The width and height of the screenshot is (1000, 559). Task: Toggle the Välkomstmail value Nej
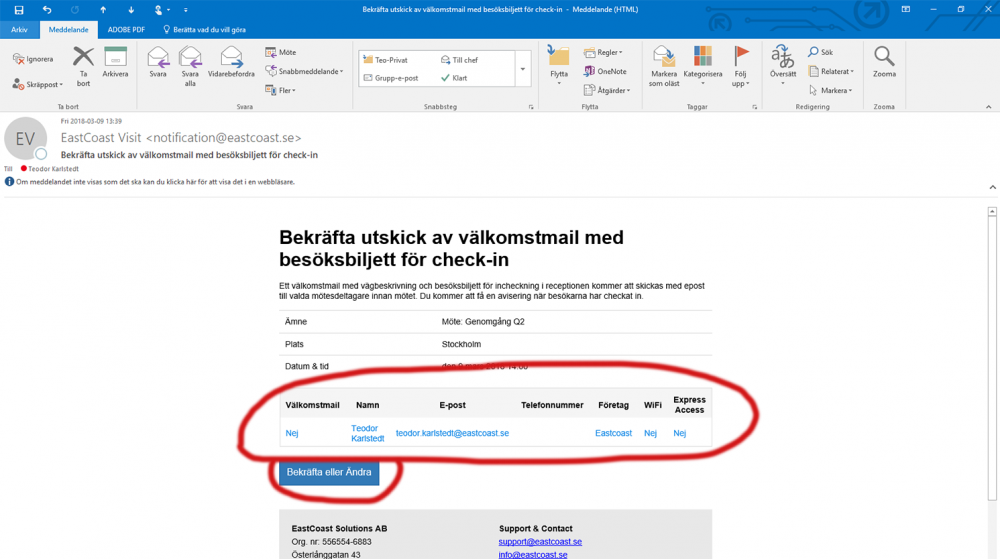click(292, 433)
